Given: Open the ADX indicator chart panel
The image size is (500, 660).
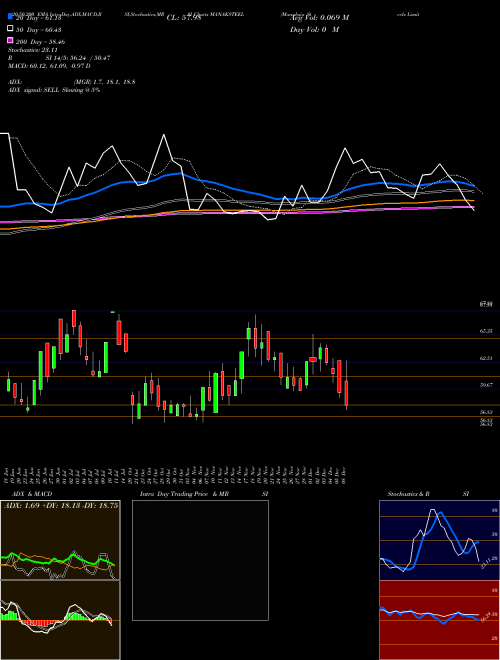Looking at the screenshot, I should coord(60,540).
